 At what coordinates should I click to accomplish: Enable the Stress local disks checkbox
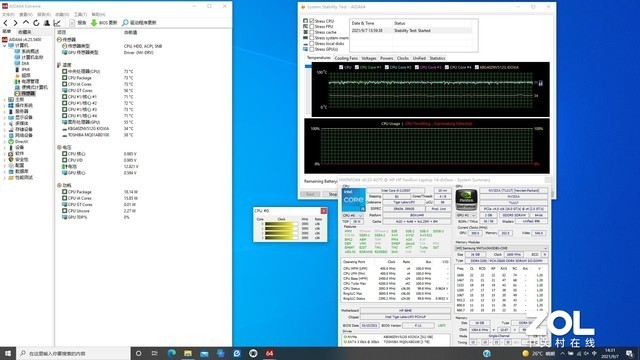pyautogui.click(x=312, y=44)
